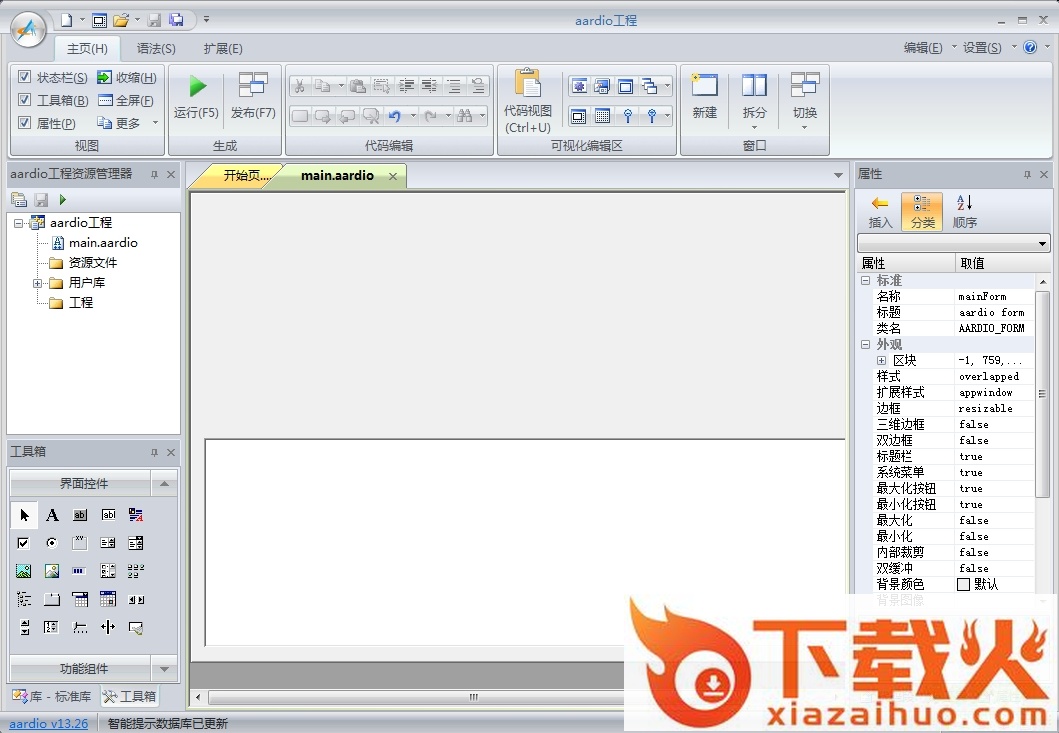Viewport: 1059px width, 733px height.
Task: Collapse the 标准 property group
Action: 865,280
